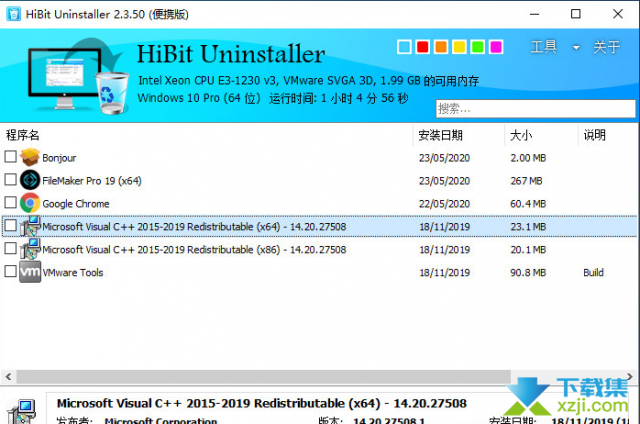This screenshot has height=424, width=640.
Task: Click the 90.8 MB size value
Action: 528,272
